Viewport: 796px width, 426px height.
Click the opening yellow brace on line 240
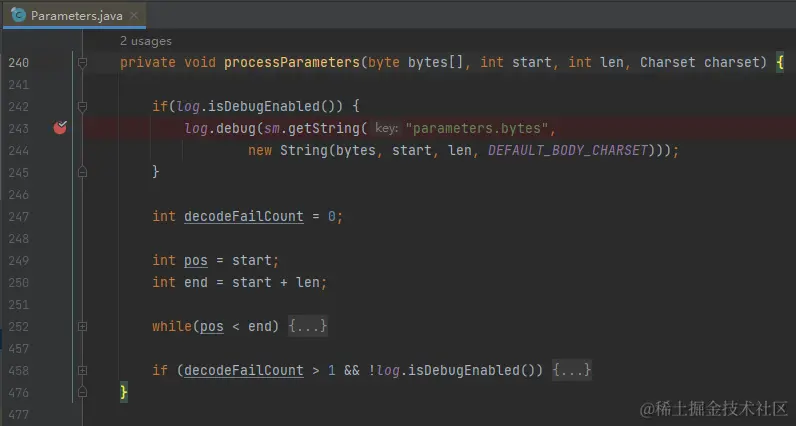pos(780,62)
